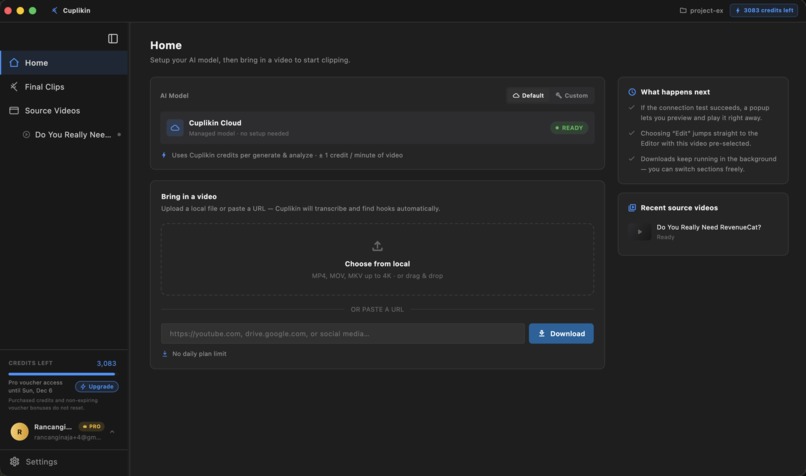
Task: Click the Upgrade button
Action: (x=97, y=387)
